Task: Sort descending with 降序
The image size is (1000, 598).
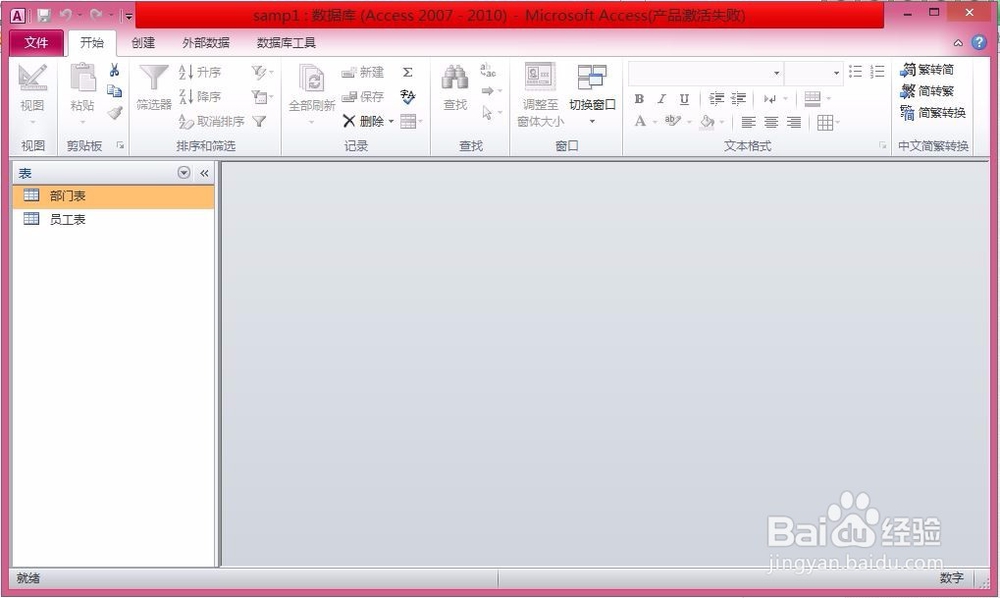Action: pos(200,96)
